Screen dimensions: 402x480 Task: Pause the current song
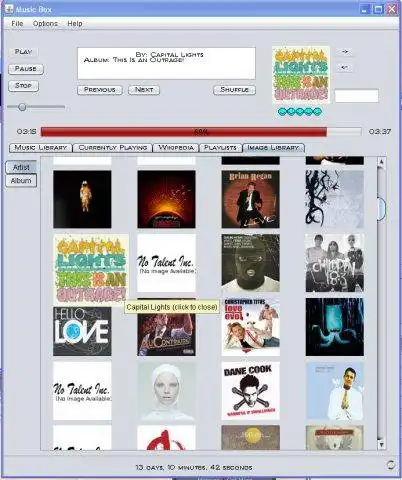coord(26,69)
